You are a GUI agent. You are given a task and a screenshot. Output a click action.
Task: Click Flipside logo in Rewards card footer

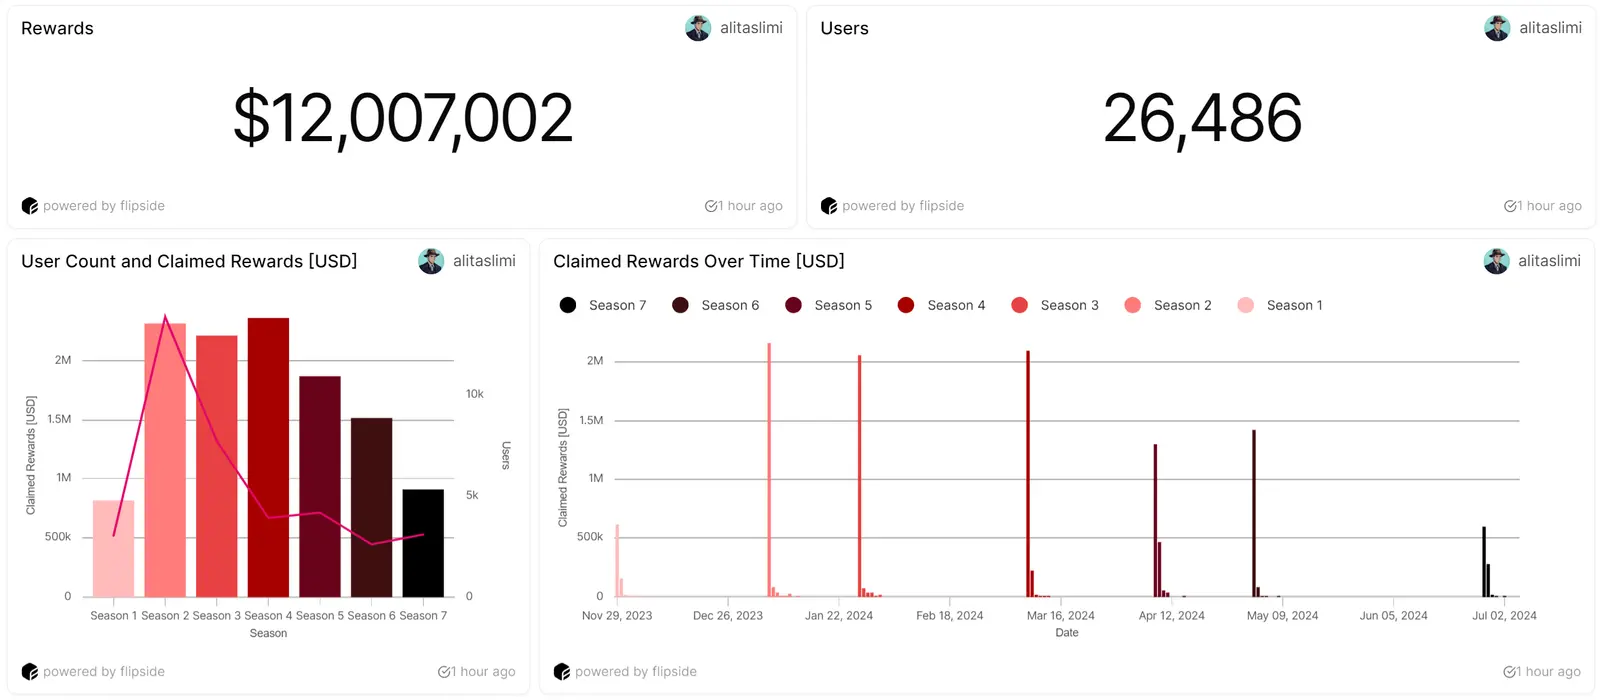[30, 206]
